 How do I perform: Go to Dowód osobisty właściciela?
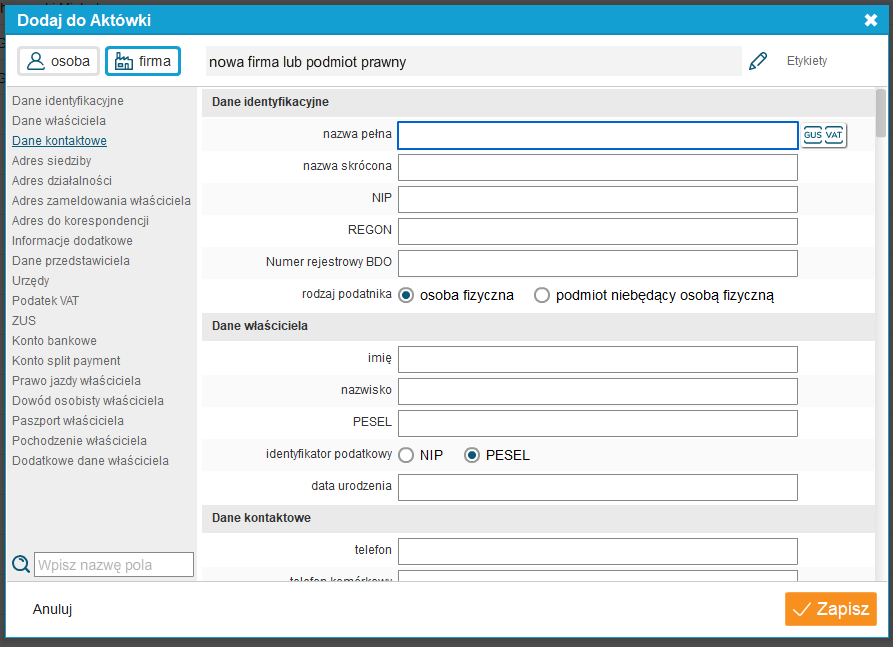[x=88, y=400]
